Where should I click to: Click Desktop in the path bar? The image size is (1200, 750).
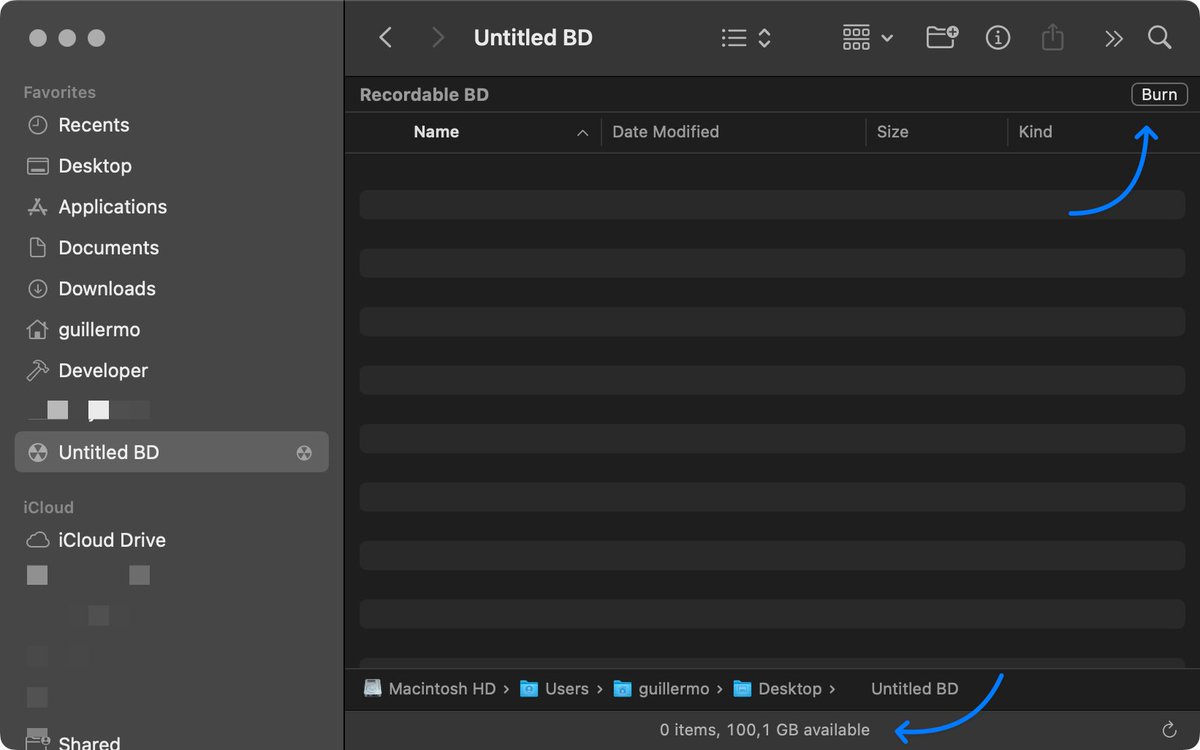[777, 689]
